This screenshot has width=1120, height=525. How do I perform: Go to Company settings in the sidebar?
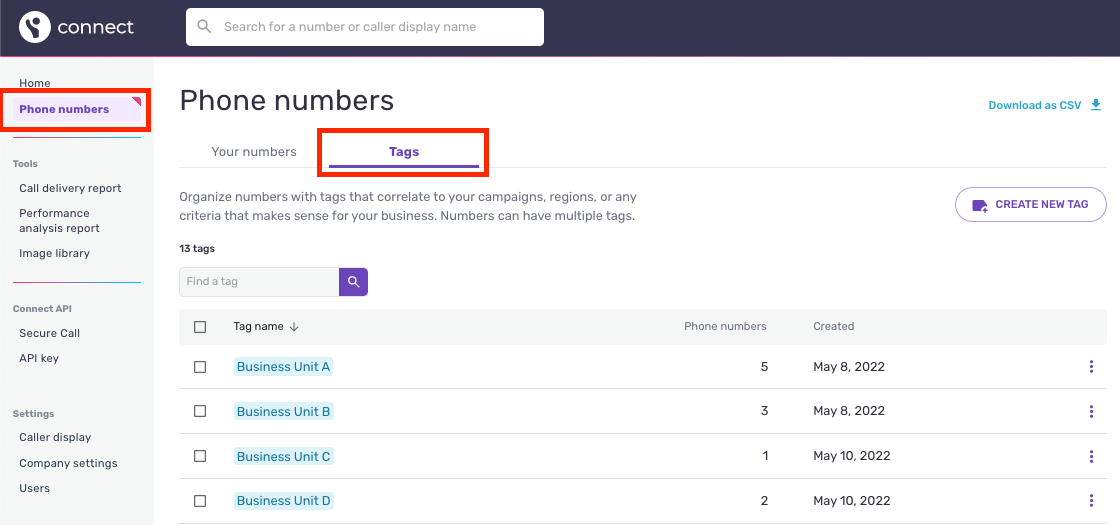[x=68, y=463]
